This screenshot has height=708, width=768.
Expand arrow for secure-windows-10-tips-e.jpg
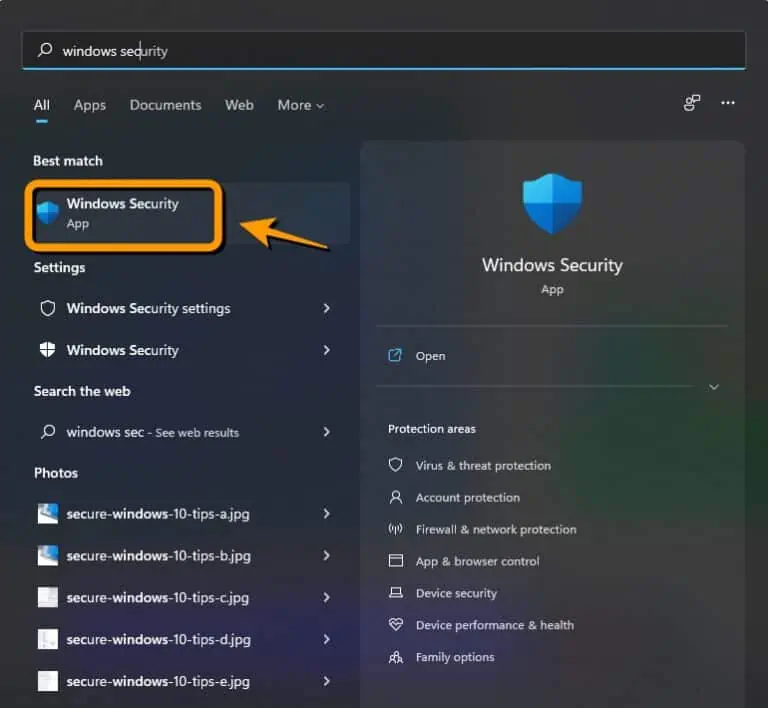coord(326,681)
